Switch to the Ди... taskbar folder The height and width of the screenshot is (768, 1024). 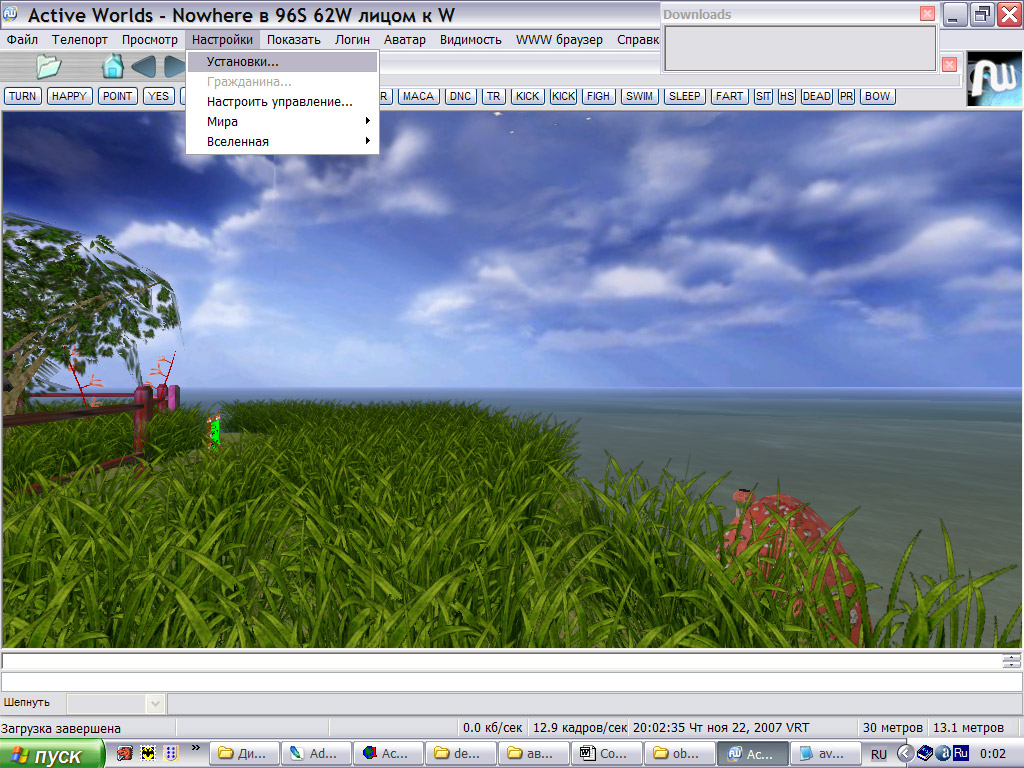(244, 754)
